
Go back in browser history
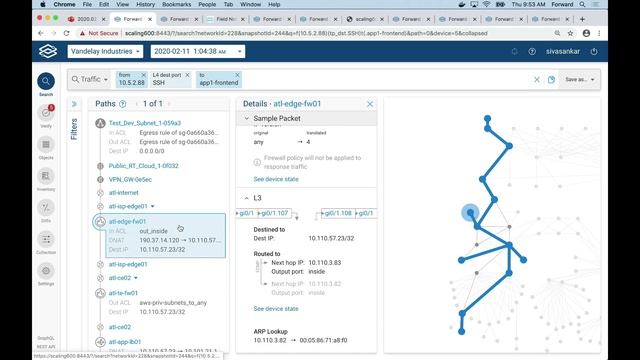pyautogui.click(x=40, y=33)
